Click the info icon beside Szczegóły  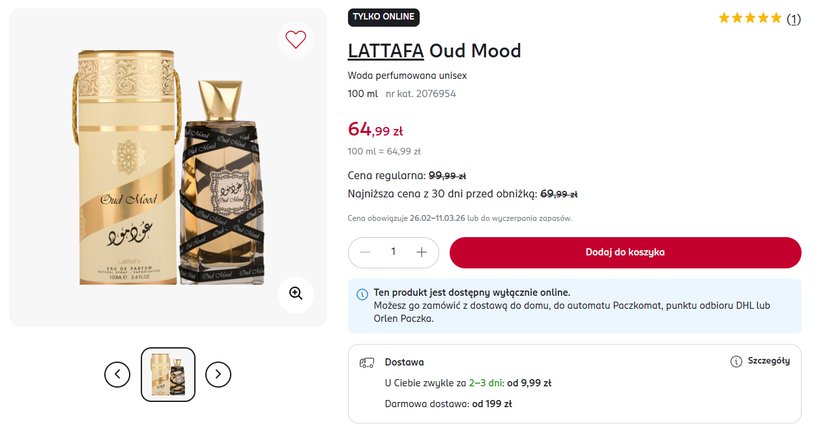coord(736,361)
